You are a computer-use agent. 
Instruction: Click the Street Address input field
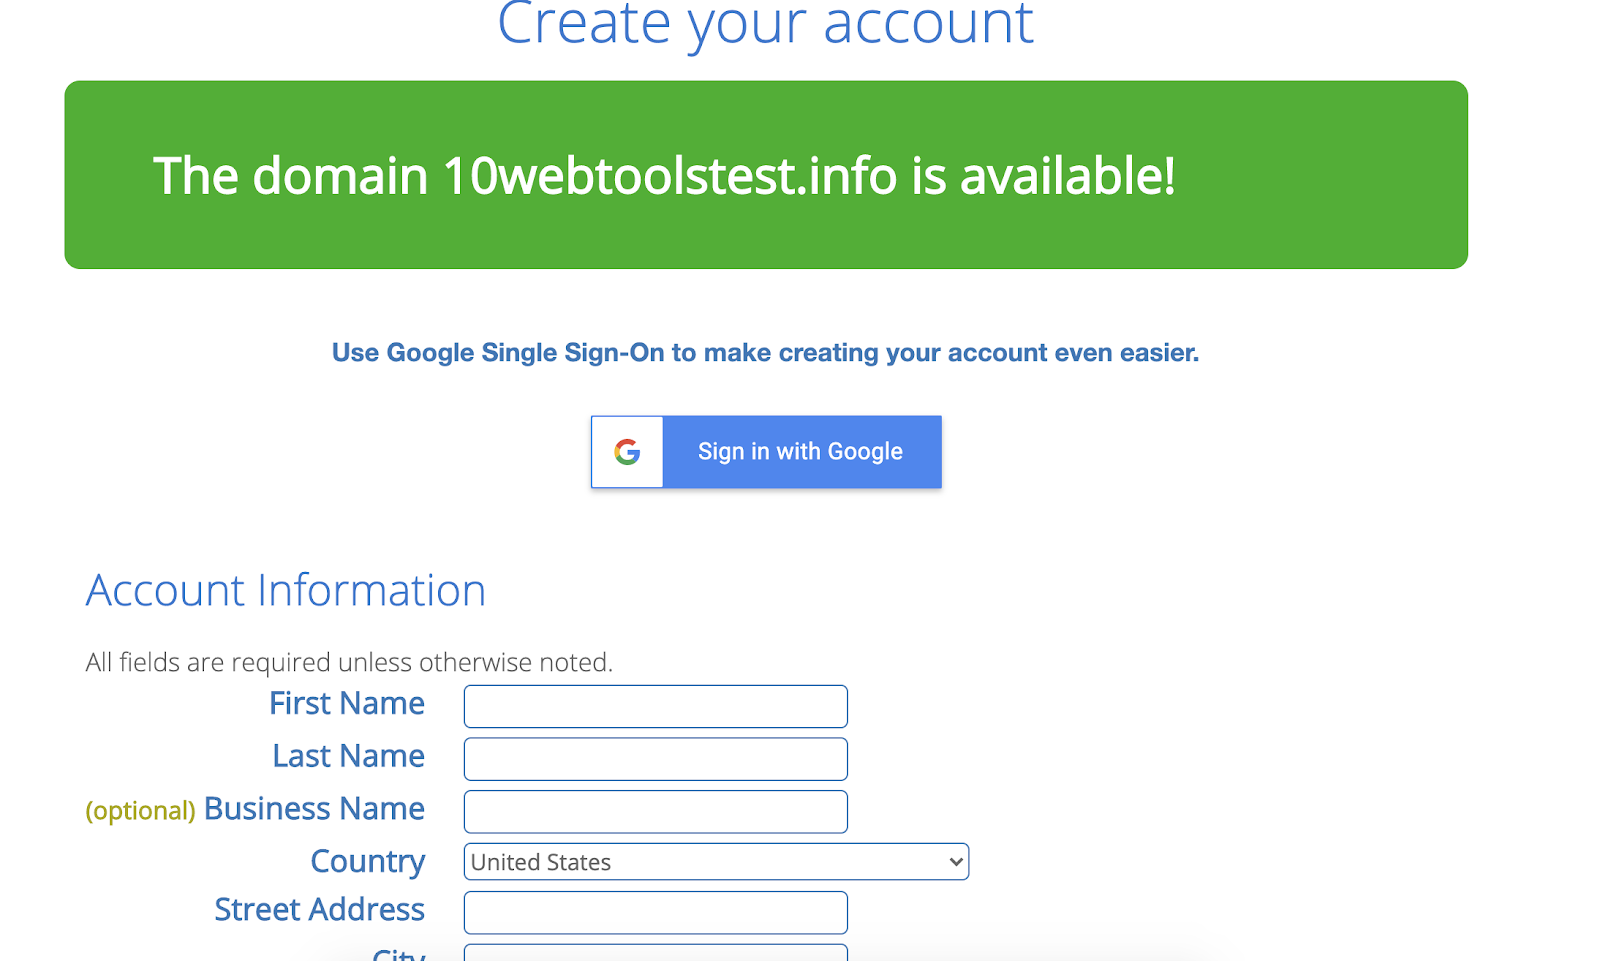(656, 913)
